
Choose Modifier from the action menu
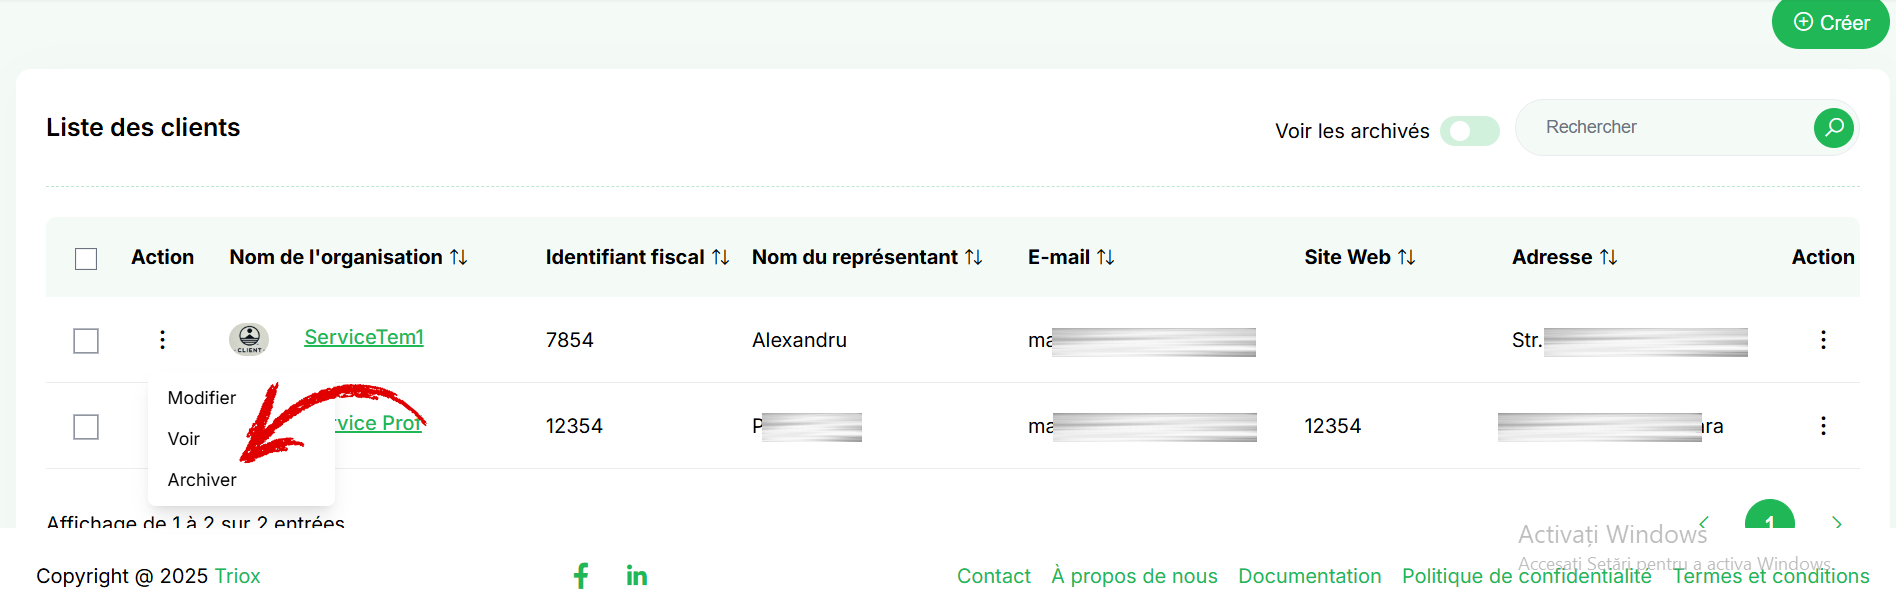202,398
